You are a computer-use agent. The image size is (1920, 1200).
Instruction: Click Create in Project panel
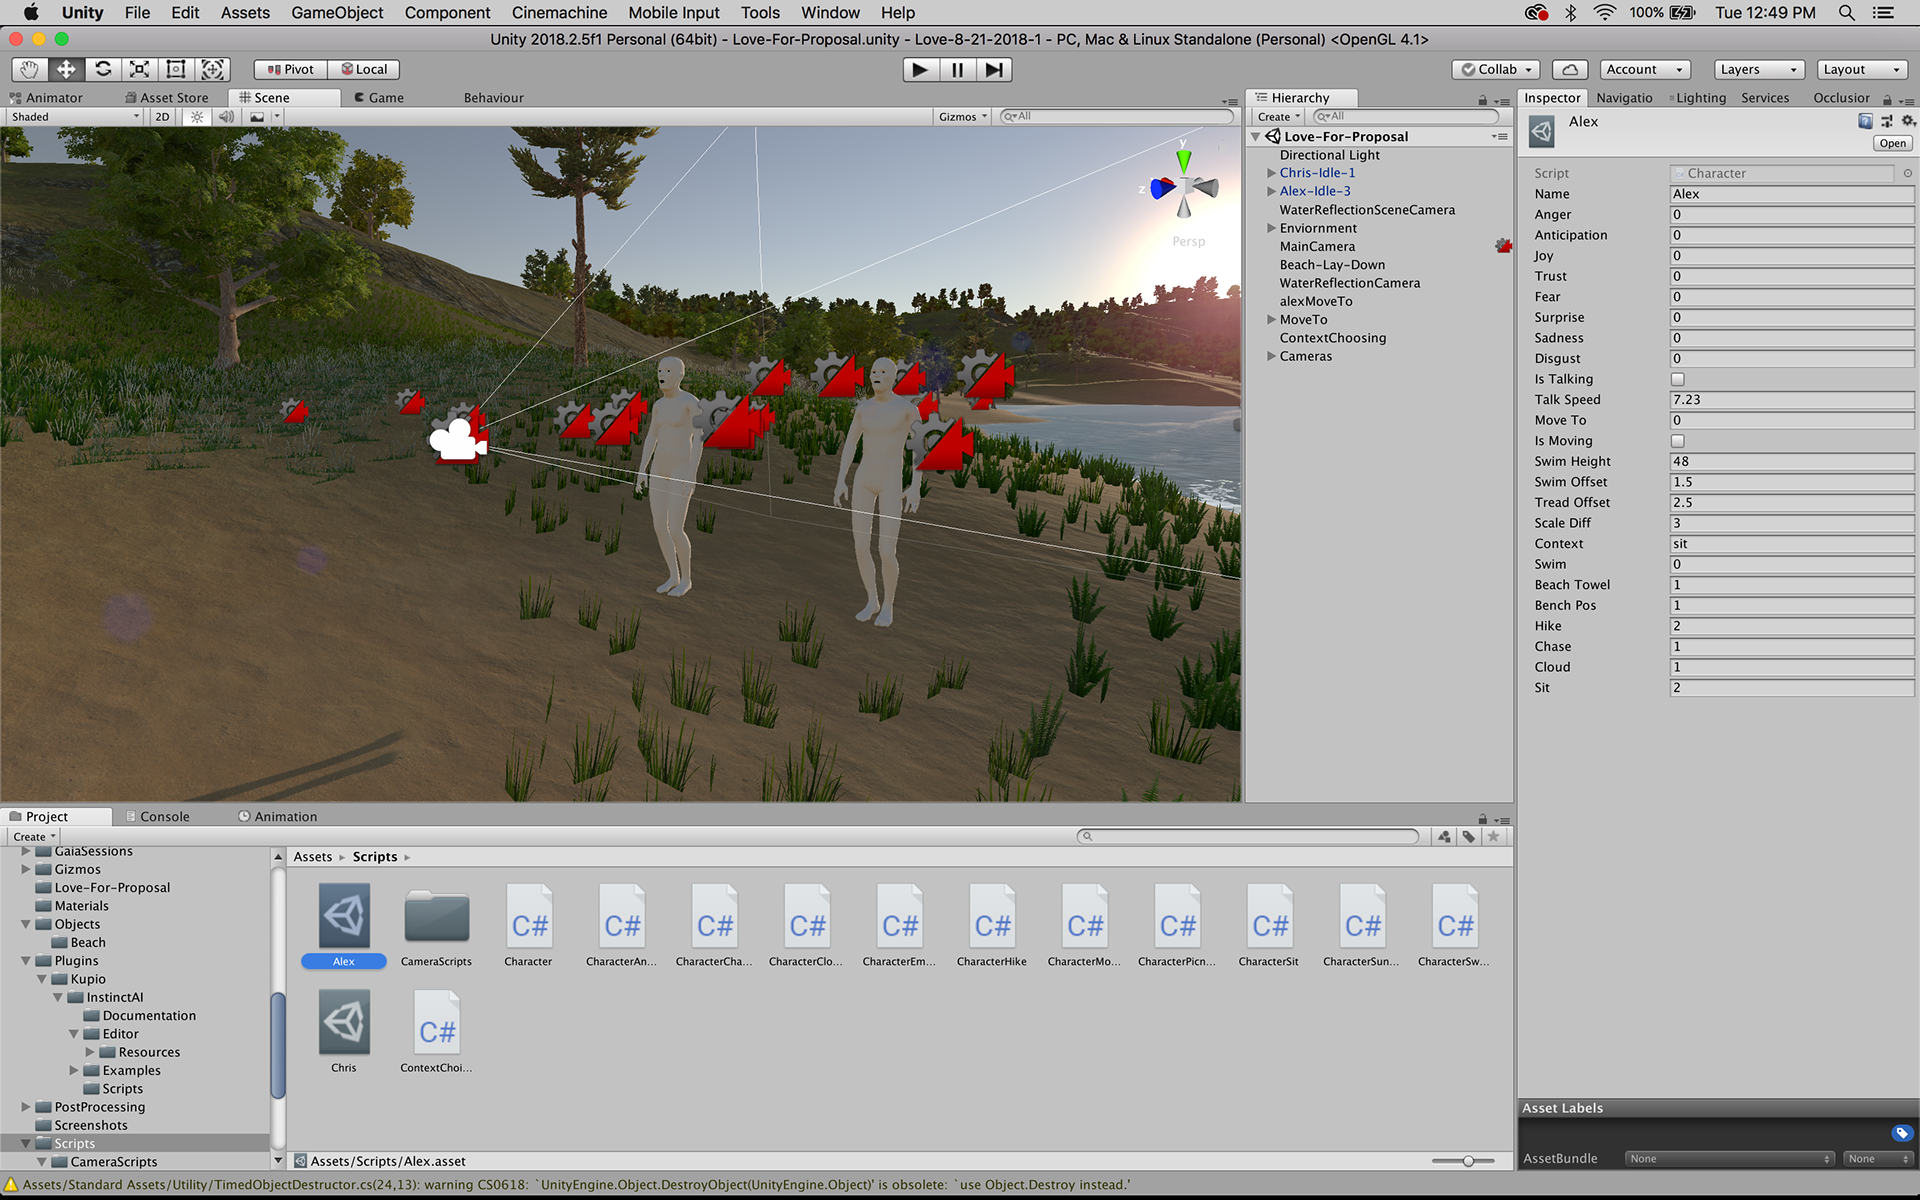[34, 837]
